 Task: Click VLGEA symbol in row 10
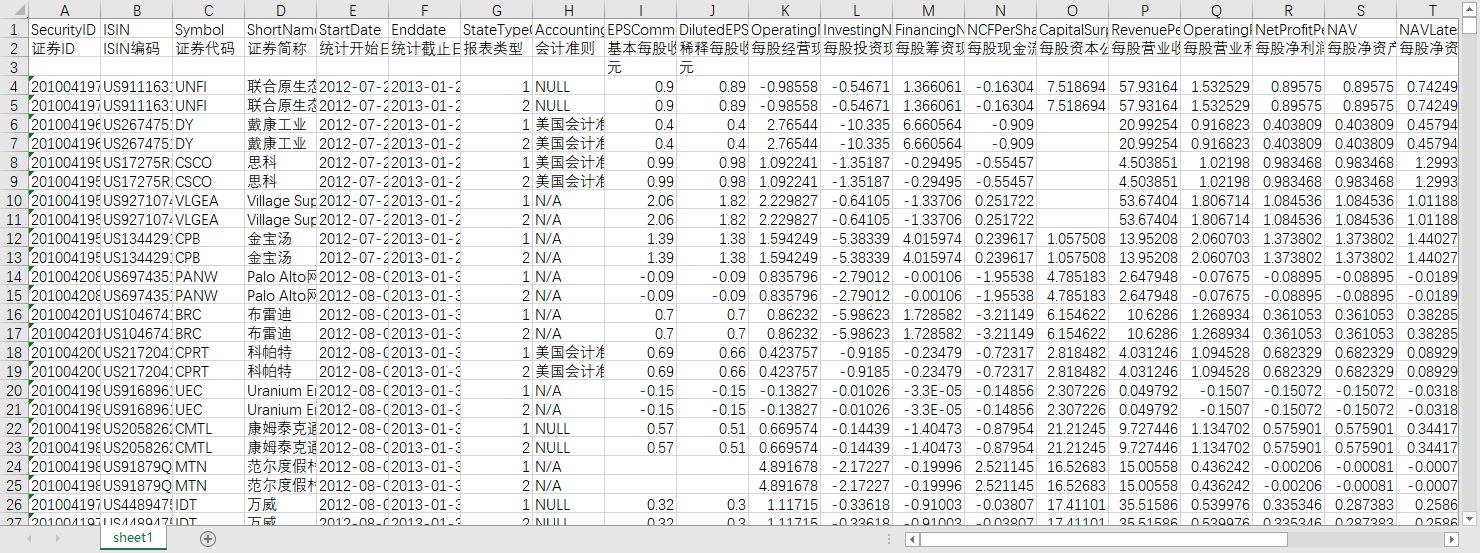(208, 200)
